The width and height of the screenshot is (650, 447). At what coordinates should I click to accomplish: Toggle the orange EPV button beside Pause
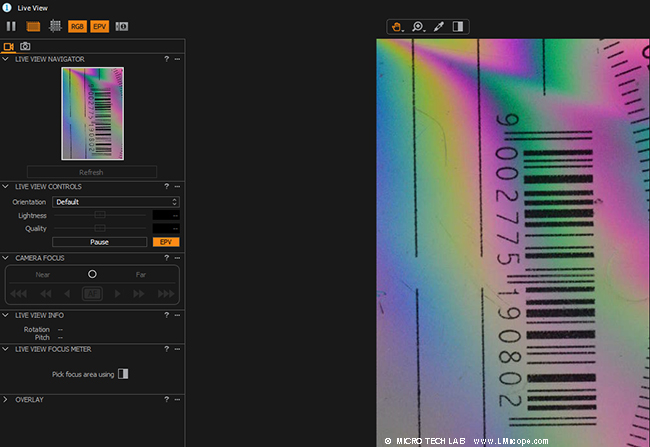tap(166, 242)
